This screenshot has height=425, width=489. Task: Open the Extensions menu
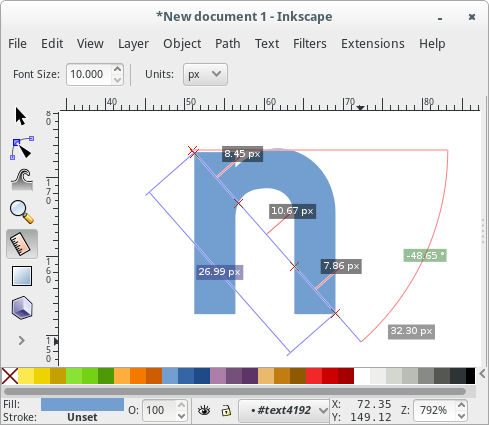pos(373,44)
